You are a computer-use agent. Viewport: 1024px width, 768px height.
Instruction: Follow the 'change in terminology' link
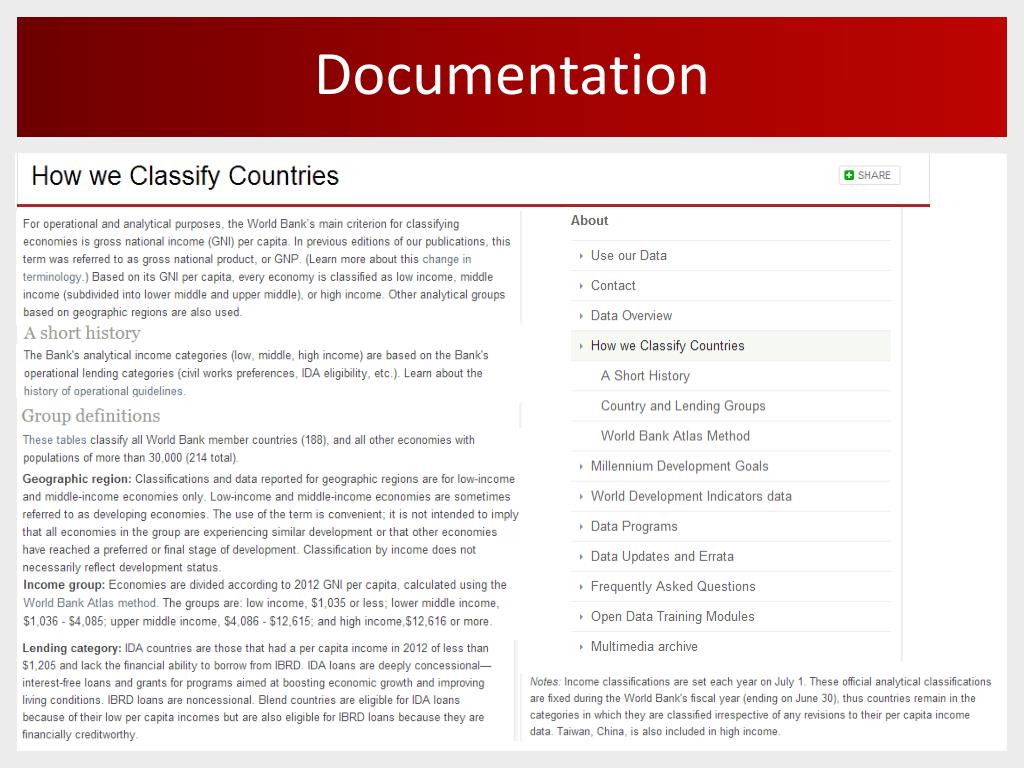(x=446, y=259)
